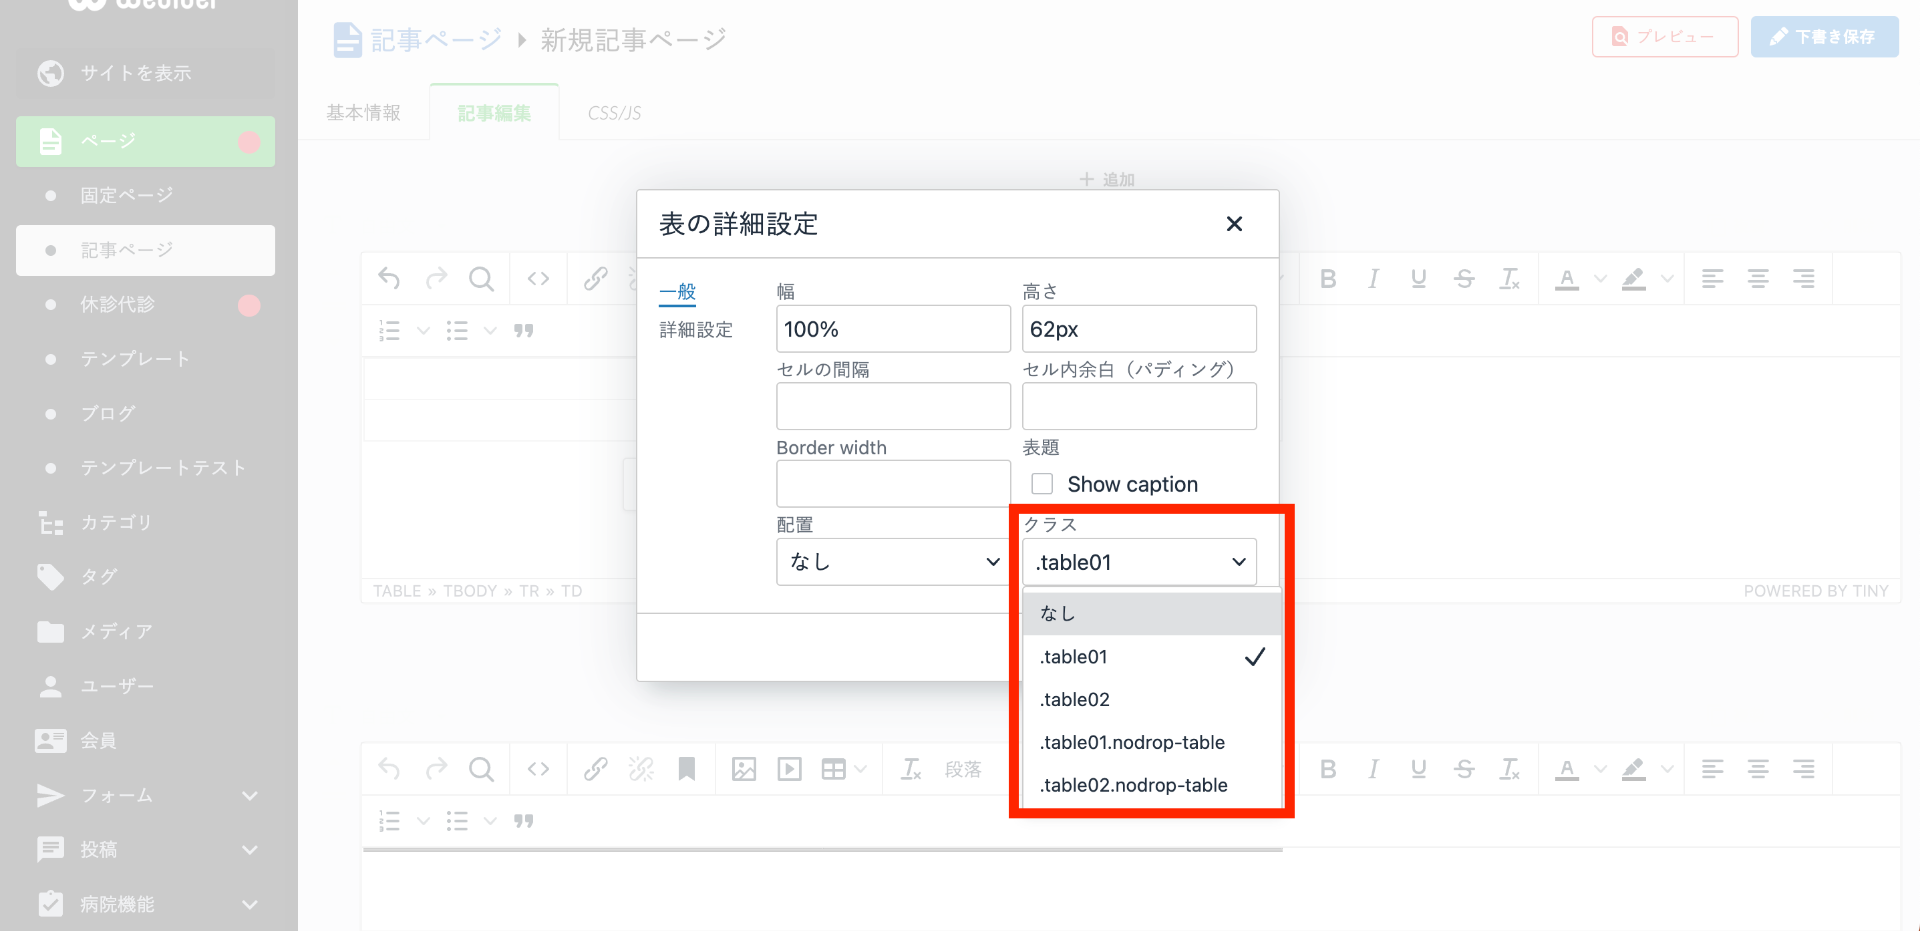Screen dimensions: 1920x931
Task: Click the insert image icon in lower toolbar
Action: [744, 769]
